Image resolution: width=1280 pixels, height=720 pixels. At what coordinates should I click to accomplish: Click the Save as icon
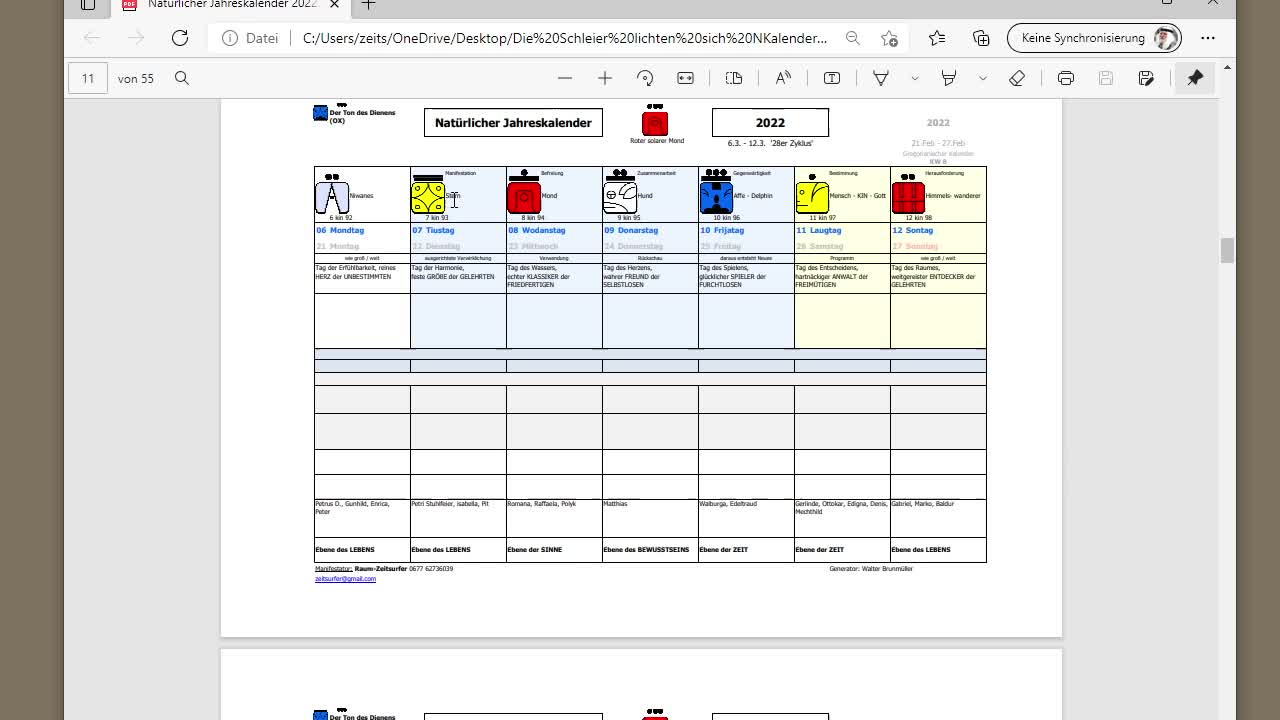coord(1147,78)
